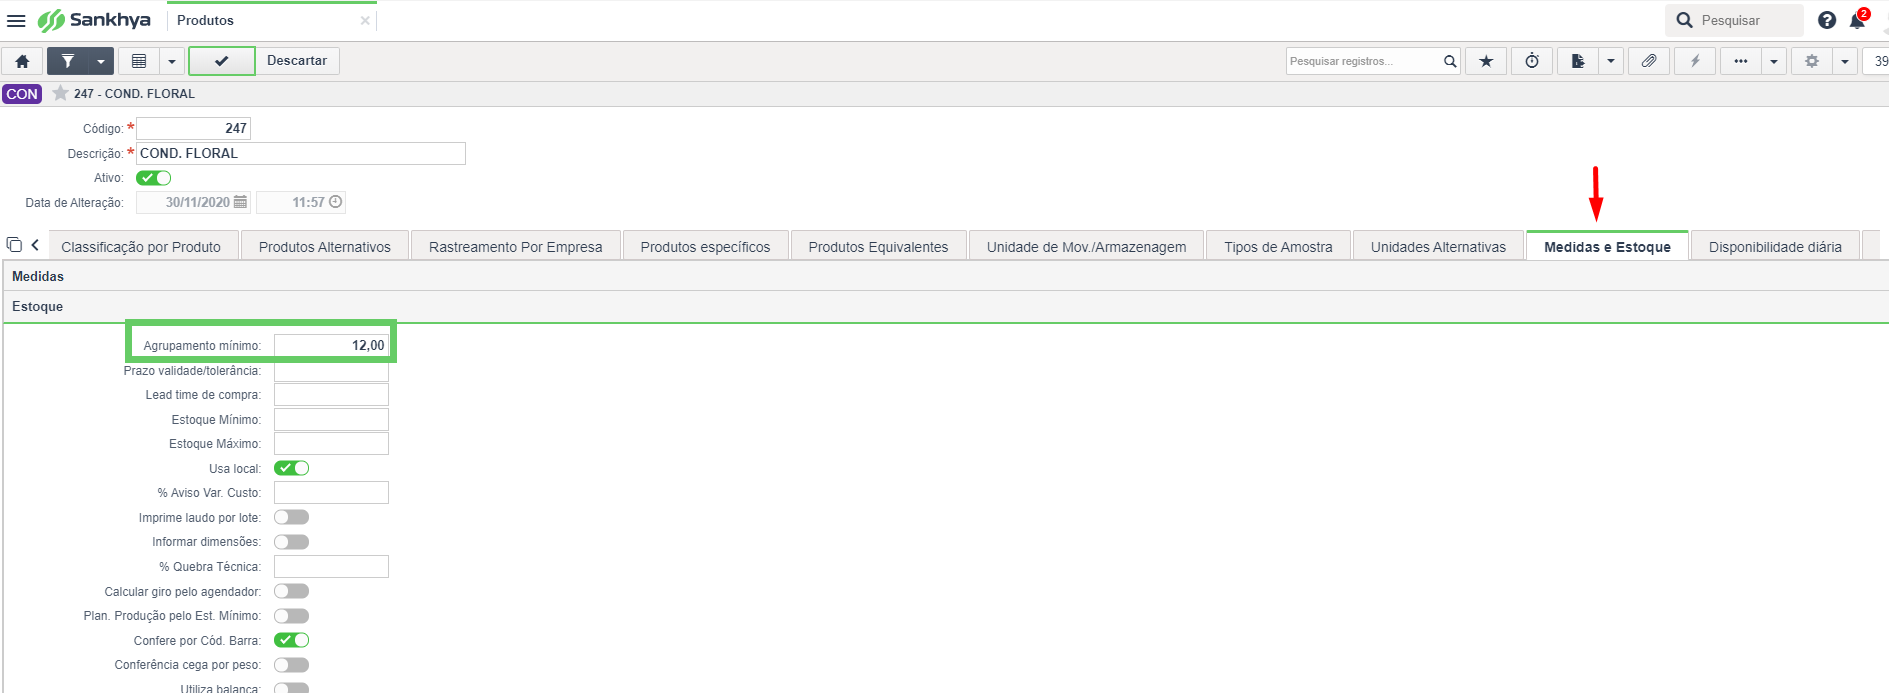Open the filter funnel icon
The width and height of the screenshot is (1889, 693).
pos(67,61)
